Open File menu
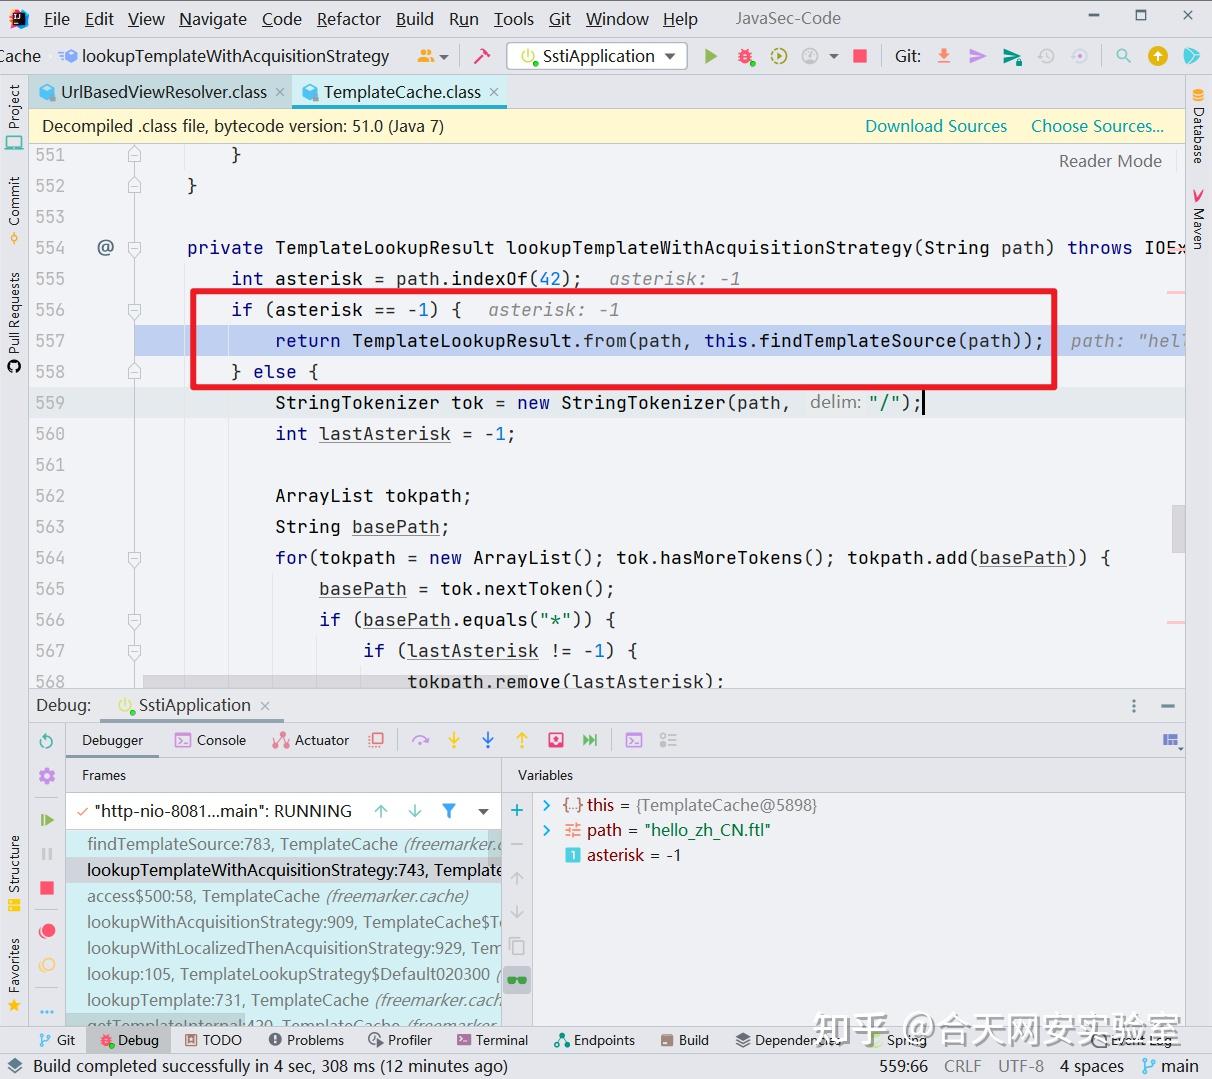 tap(57, 19)
